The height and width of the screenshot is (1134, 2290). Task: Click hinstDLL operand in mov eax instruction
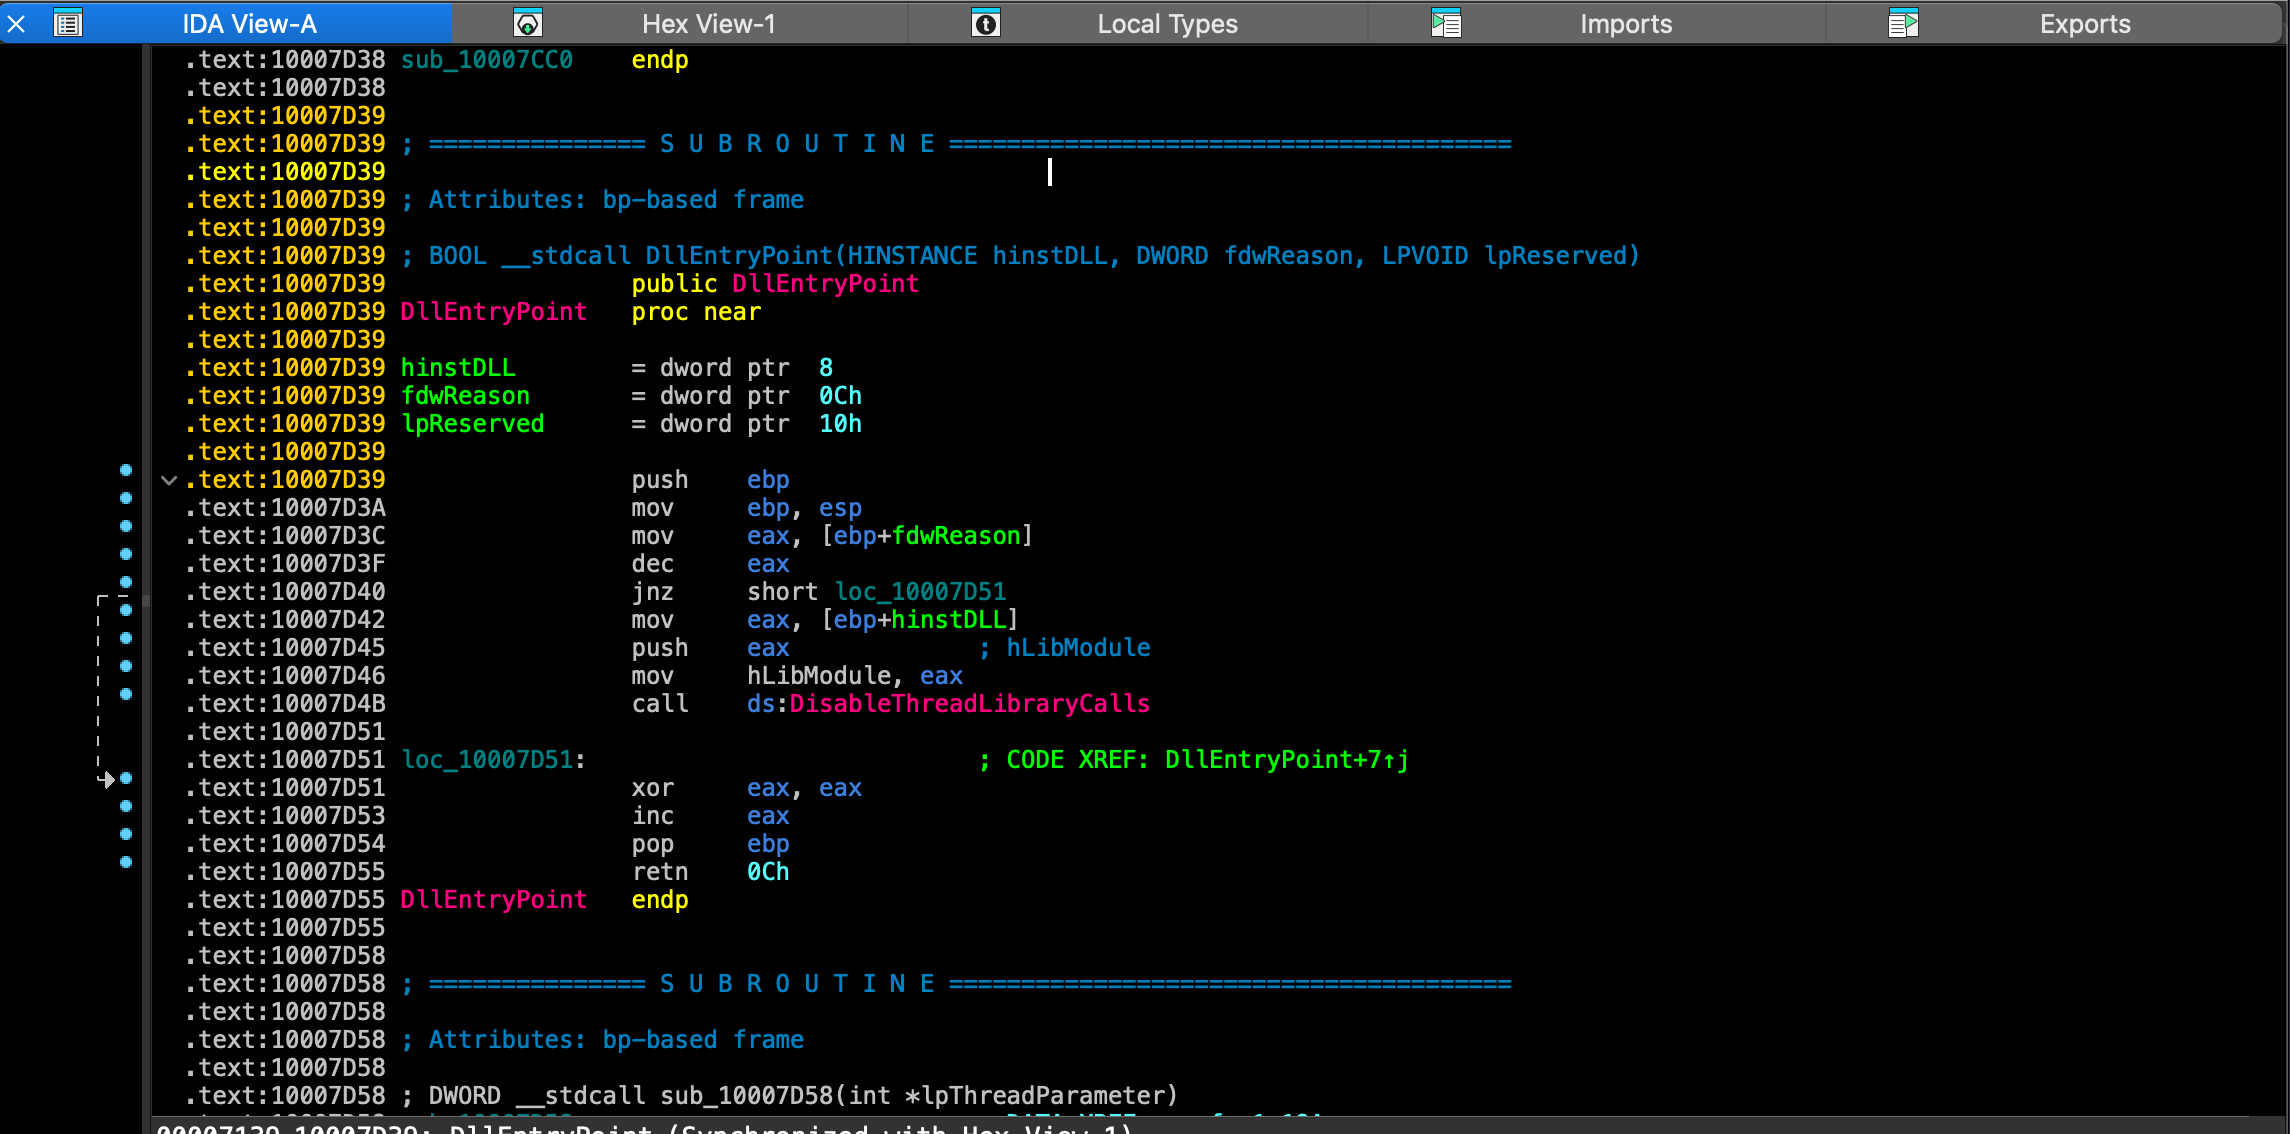[949, 620]
